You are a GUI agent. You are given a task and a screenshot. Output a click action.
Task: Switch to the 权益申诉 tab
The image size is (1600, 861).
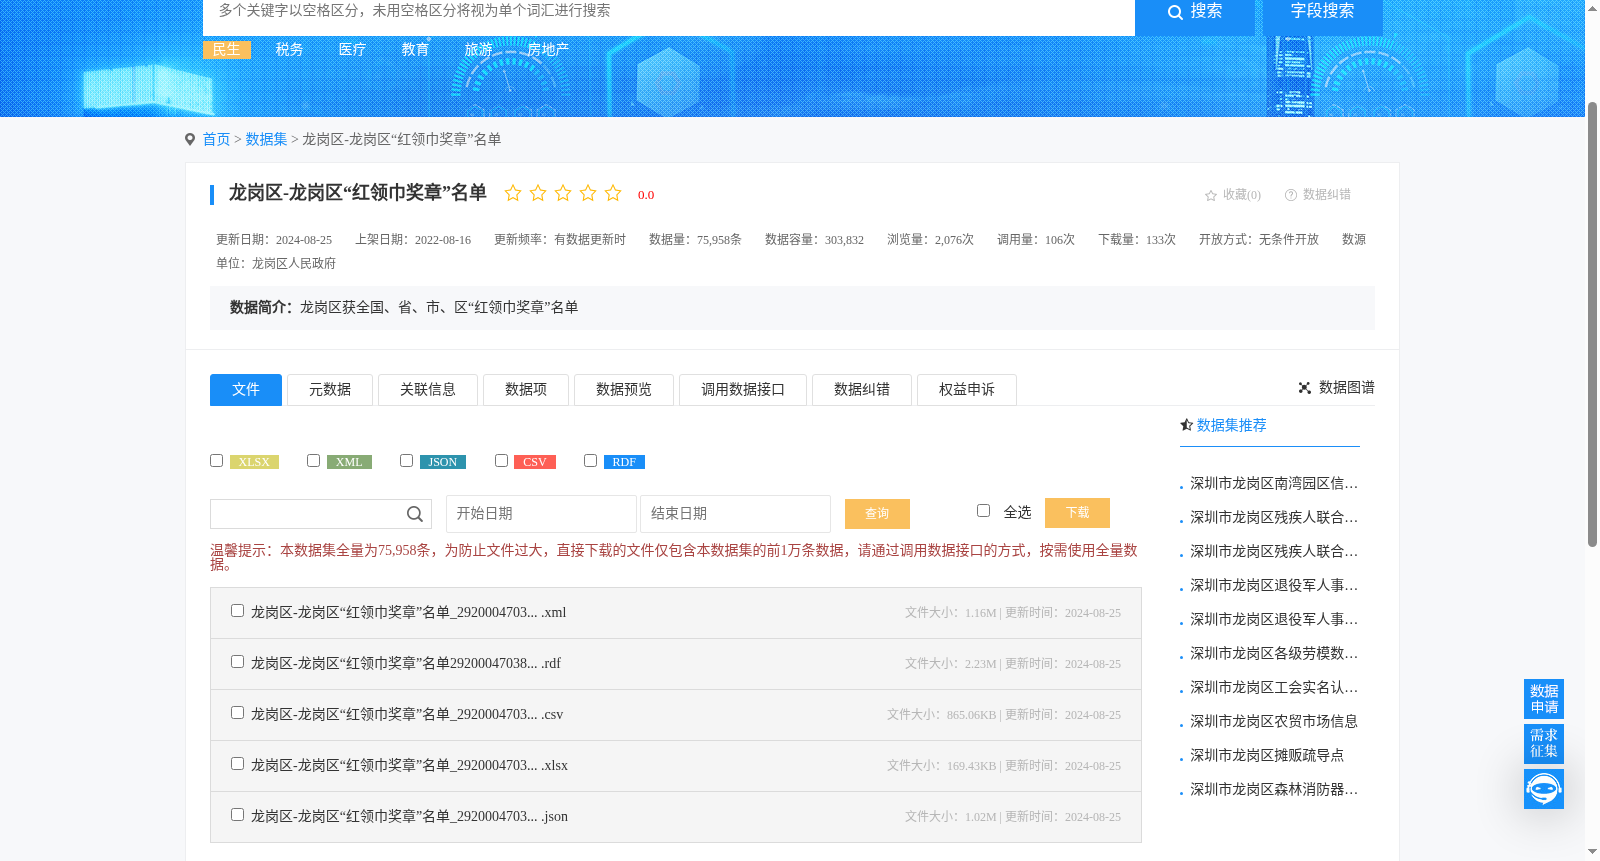pos(967,390)
